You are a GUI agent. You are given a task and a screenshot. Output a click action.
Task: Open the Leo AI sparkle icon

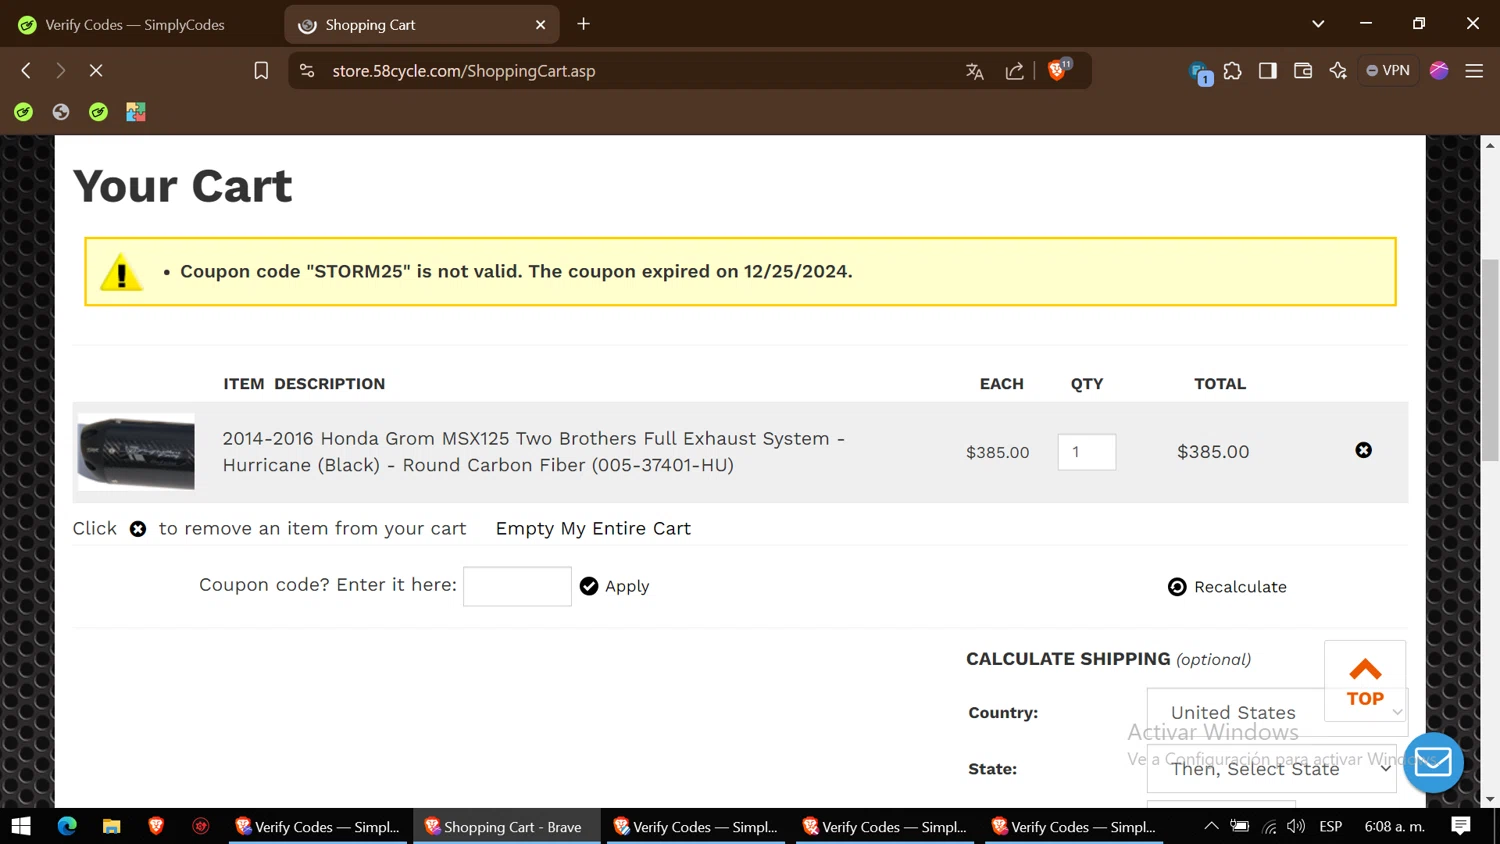tap(1338, 70)
